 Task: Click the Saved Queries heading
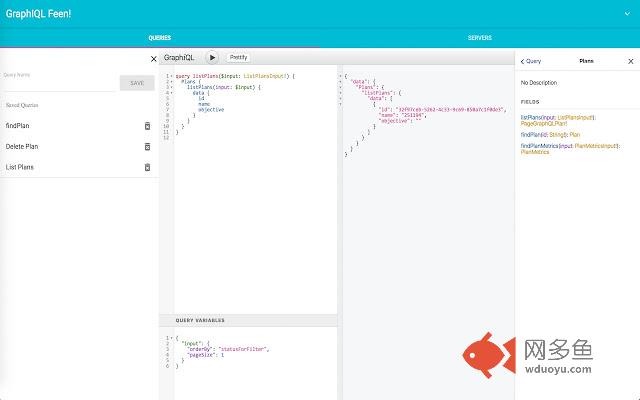pyautogui.click(x=22, y=105)
